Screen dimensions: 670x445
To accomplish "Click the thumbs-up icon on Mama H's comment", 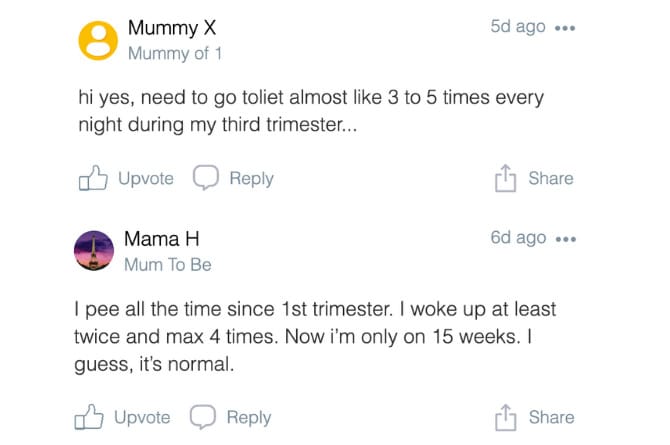I will click(90, 417).
